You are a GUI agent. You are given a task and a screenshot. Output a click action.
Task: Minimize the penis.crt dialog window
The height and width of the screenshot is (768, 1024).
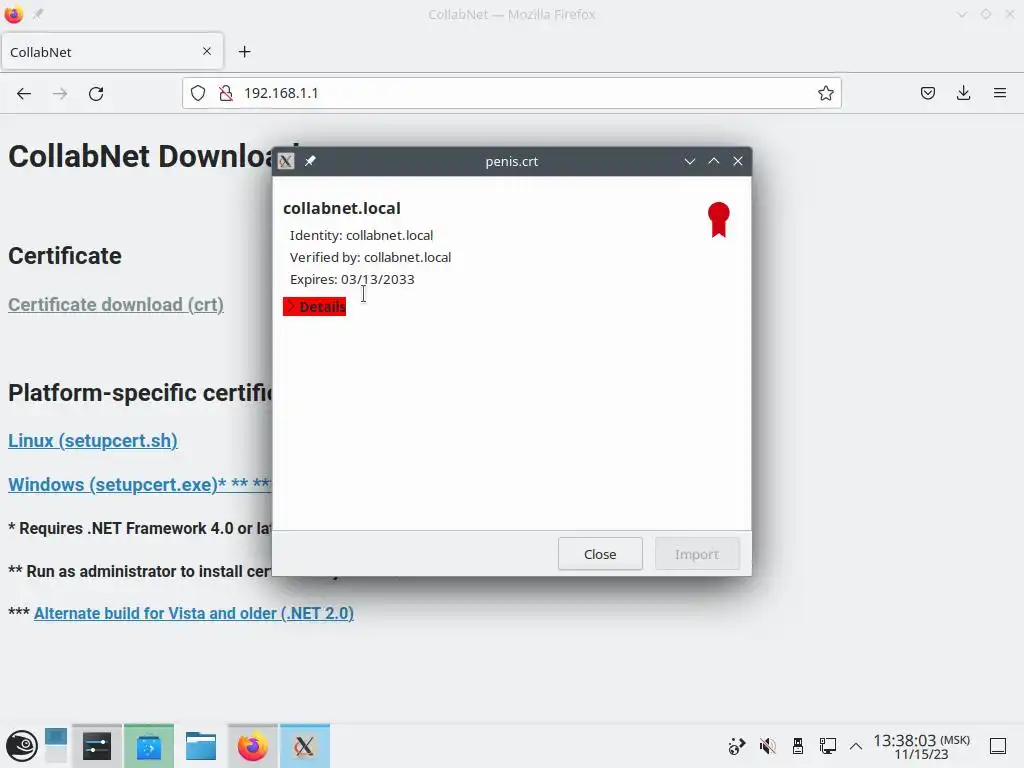pos(690,161)
